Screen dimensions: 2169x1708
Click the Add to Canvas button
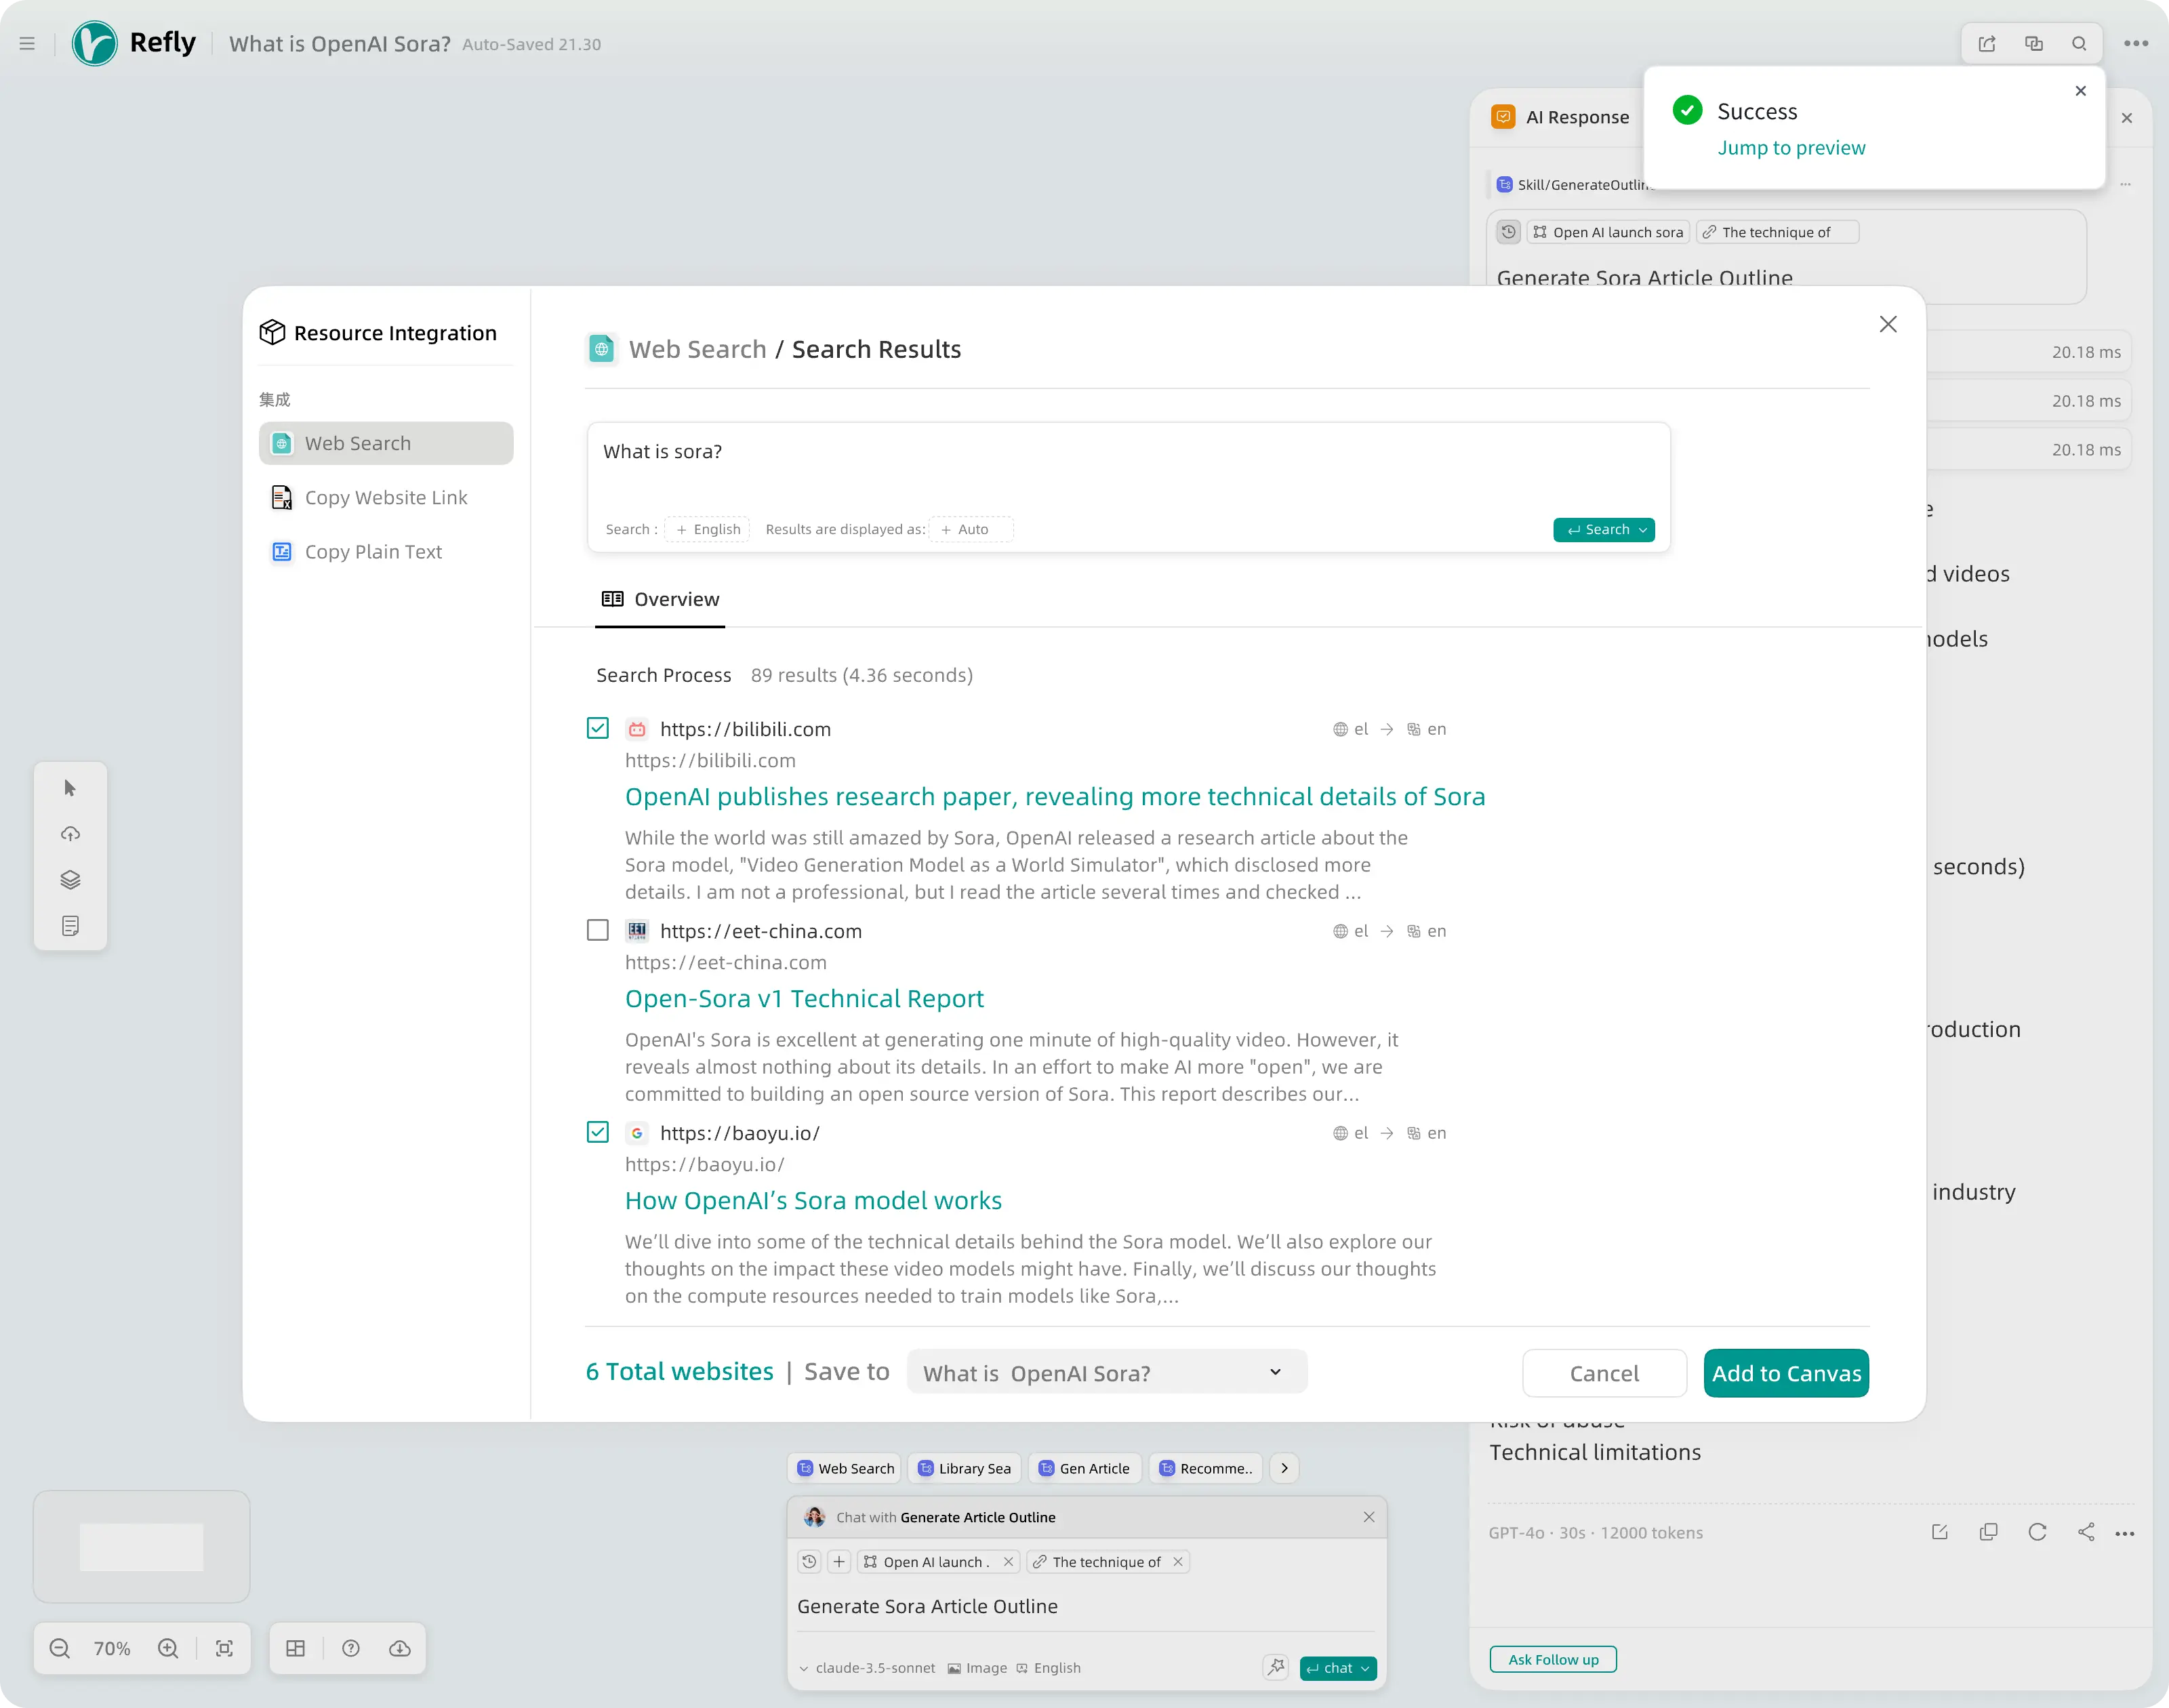click(1785, 1373)
